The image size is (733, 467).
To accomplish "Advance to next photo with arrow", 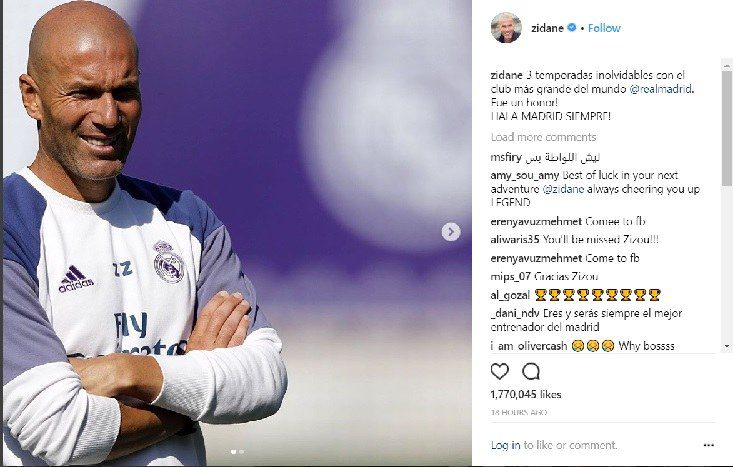I will click(451, 232).
